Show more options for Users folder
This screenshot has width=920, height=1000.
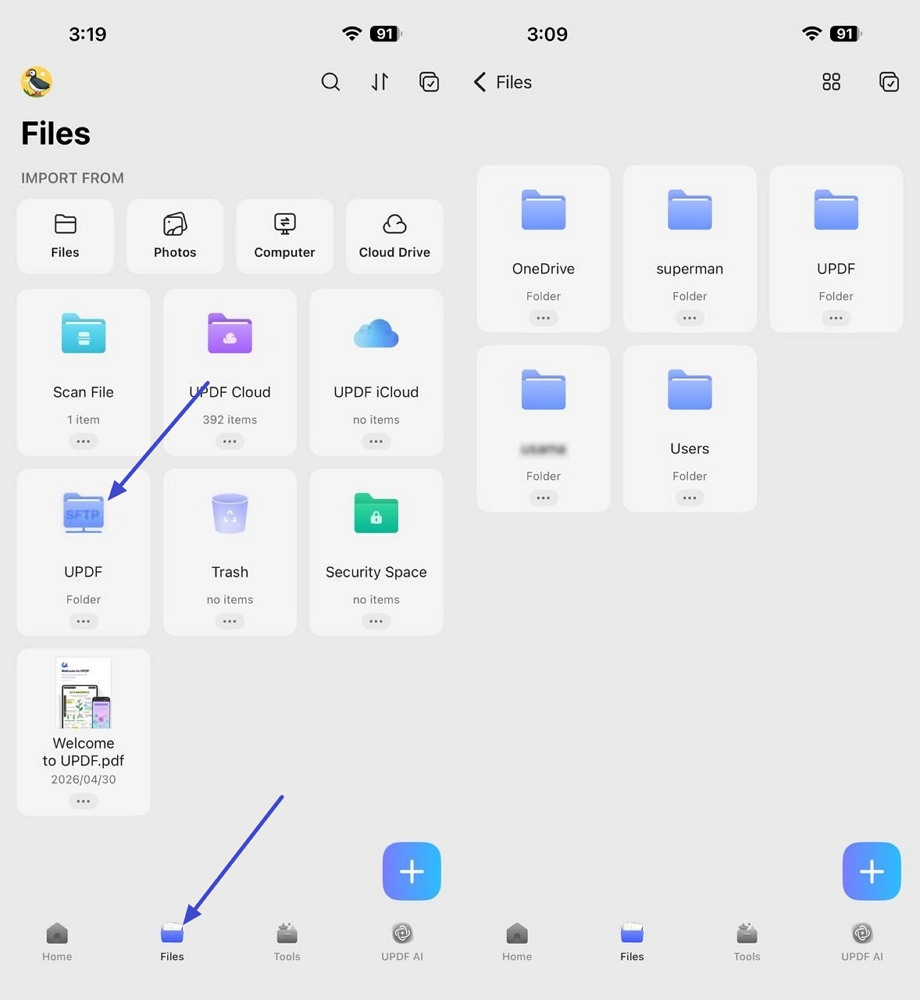click(x=690, y=497)
